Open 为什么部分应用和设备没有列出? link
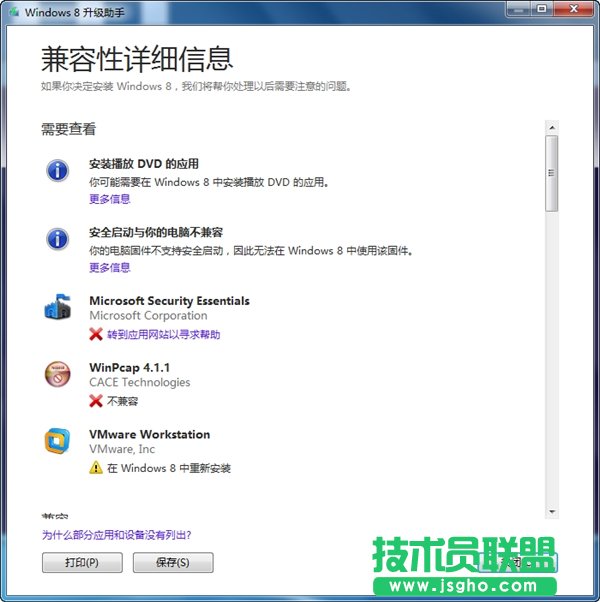Viewport: 600px width, 602px height. point(116,535)
